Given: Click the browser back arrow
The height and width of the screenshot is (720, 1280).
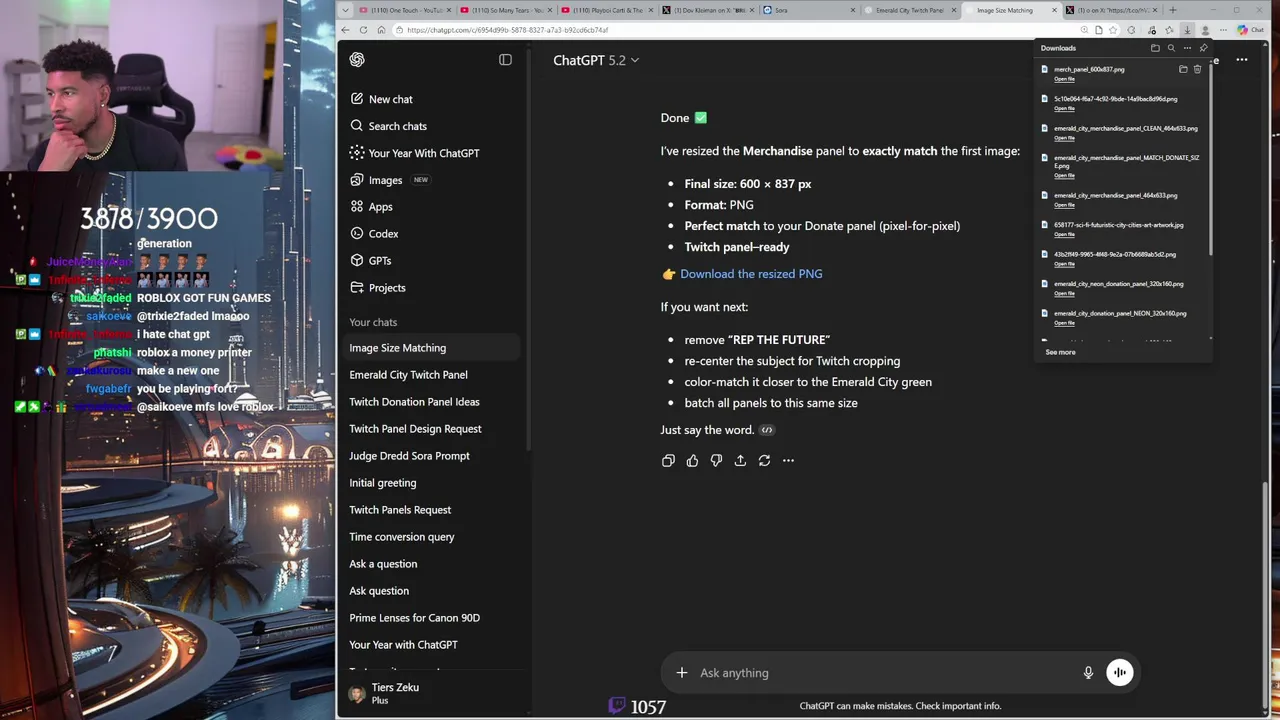Looking at the screenshot, I should (345, 30).
